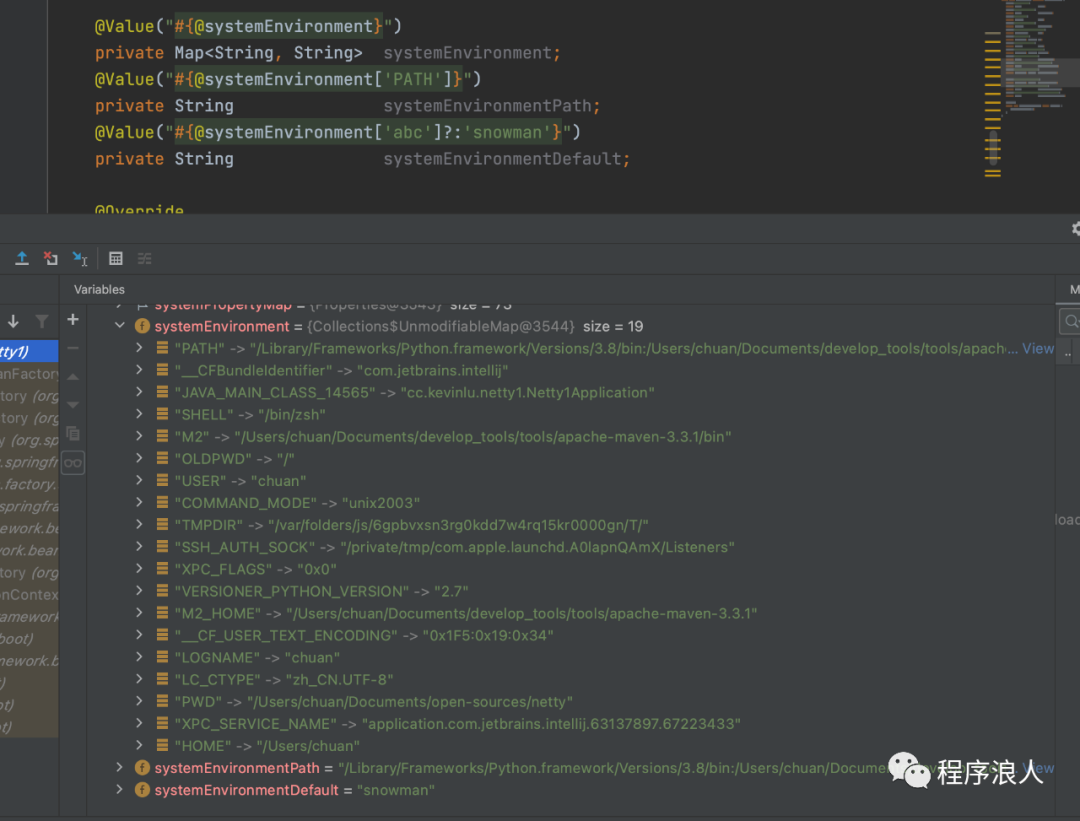Select the Variables tab
This screenshot has height=821, width=1080.
(x=99, y=289)
